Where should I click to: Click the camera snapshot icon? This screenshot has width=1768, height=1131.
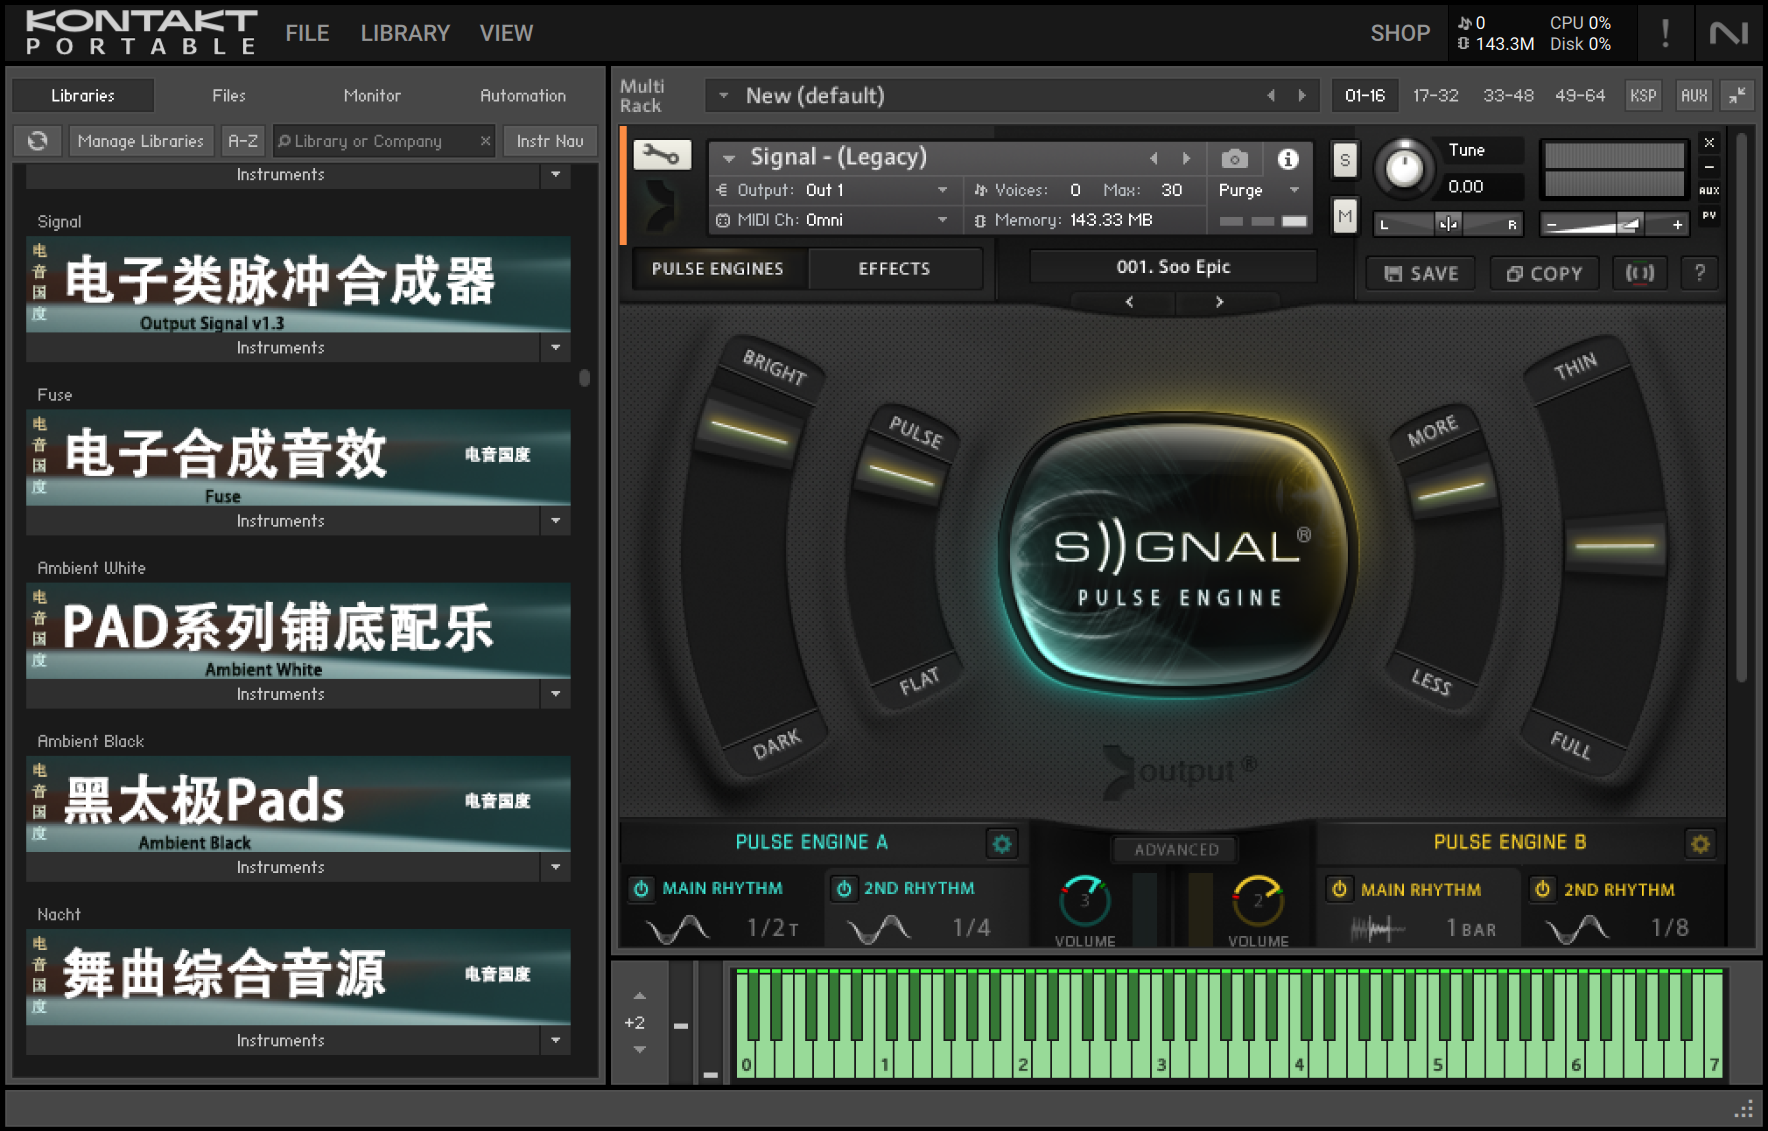click(x=1234, y=158)
